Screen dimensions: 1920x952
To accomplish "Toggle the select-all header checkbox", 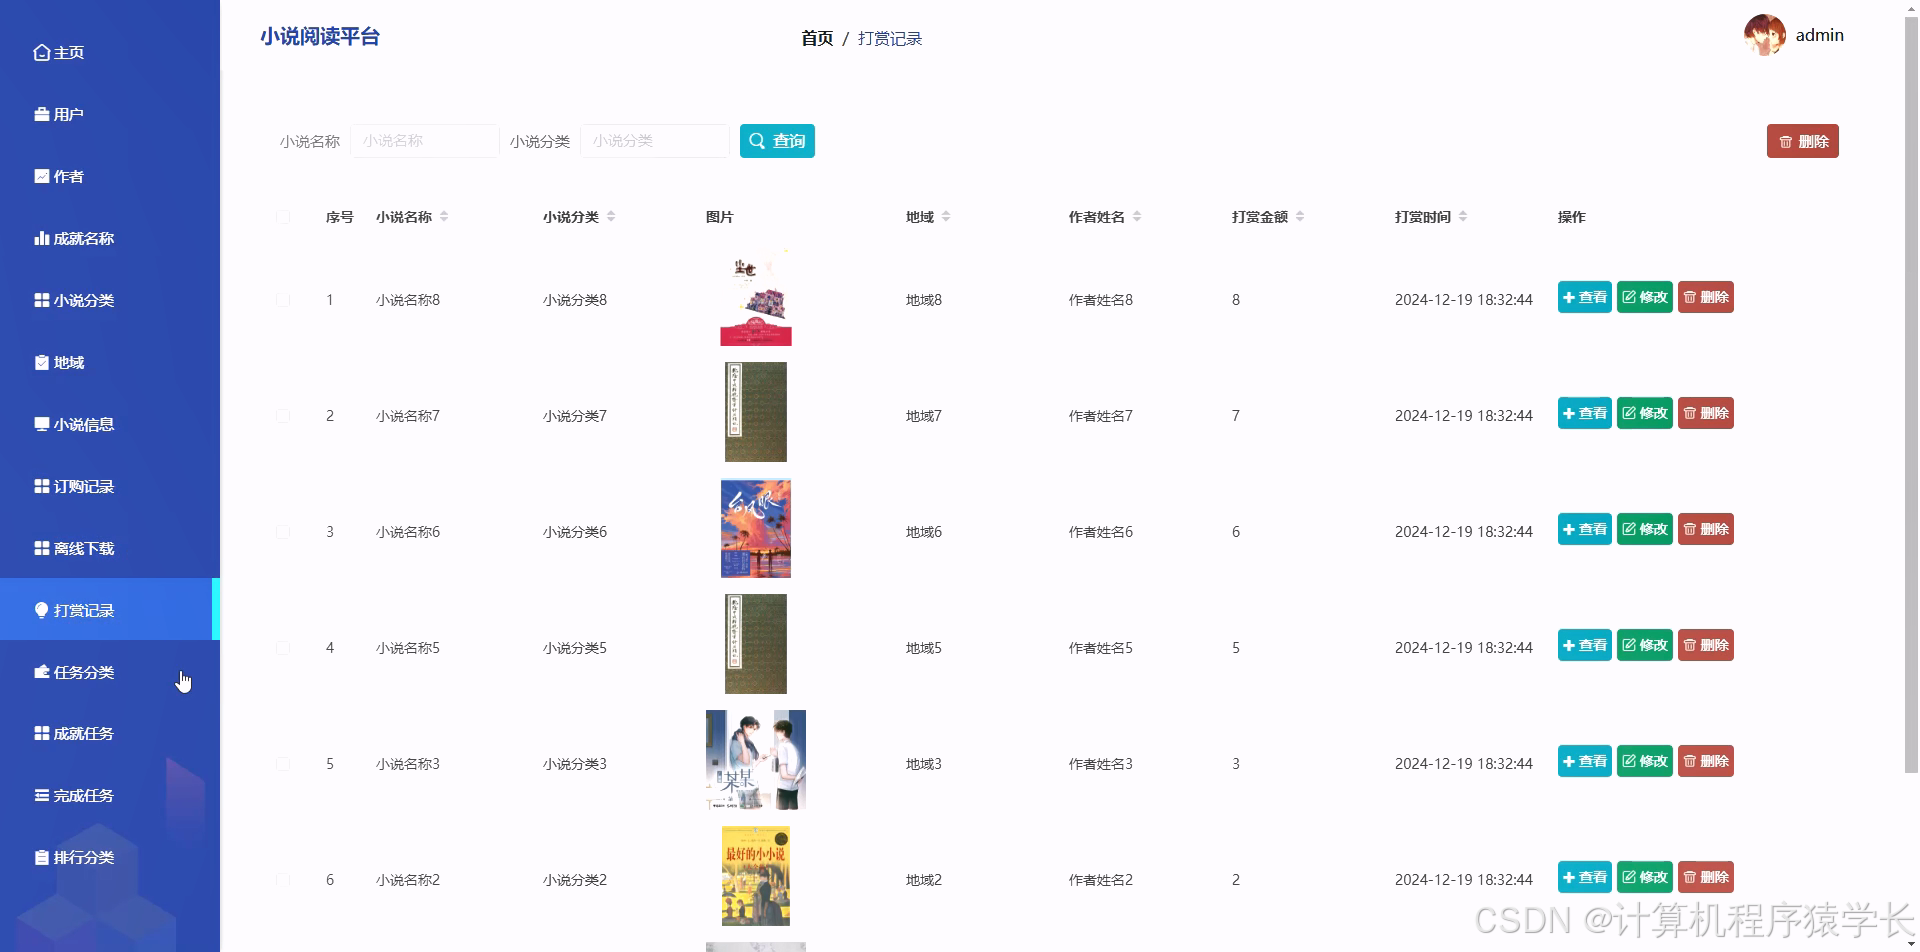I will [283, 217].
